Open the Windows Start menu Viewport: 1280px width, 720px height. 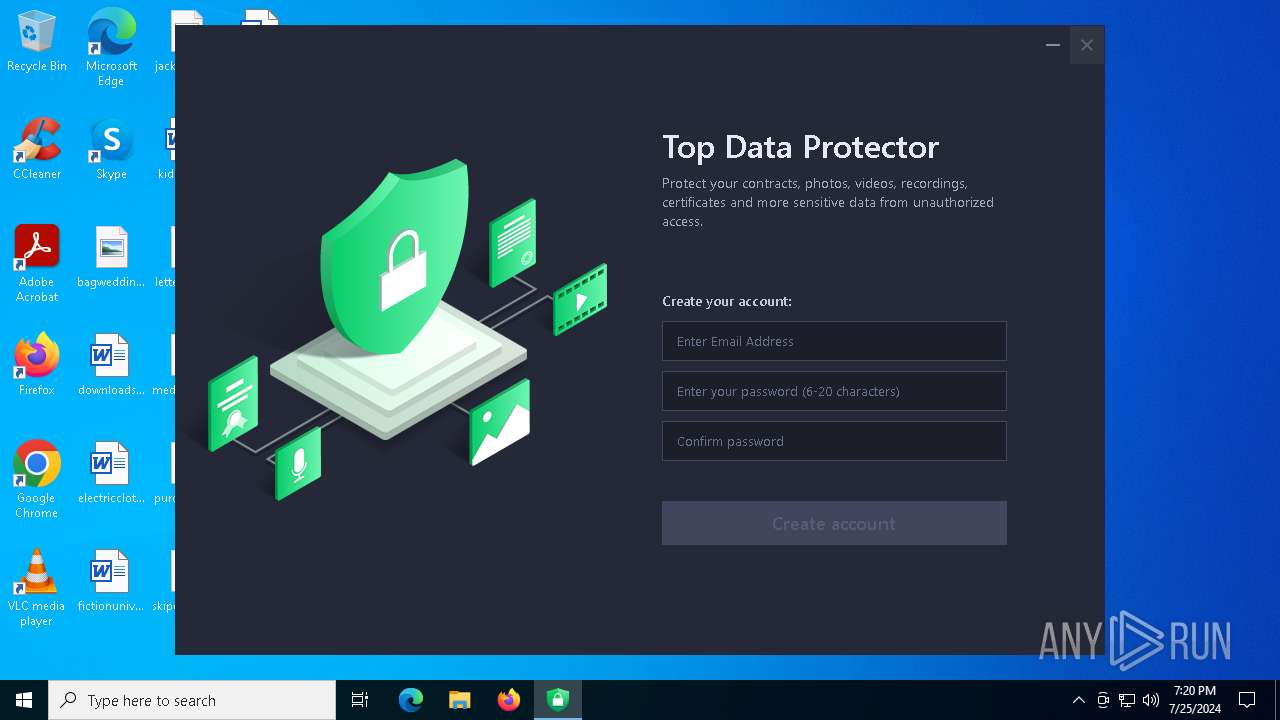tap(24, 700)
